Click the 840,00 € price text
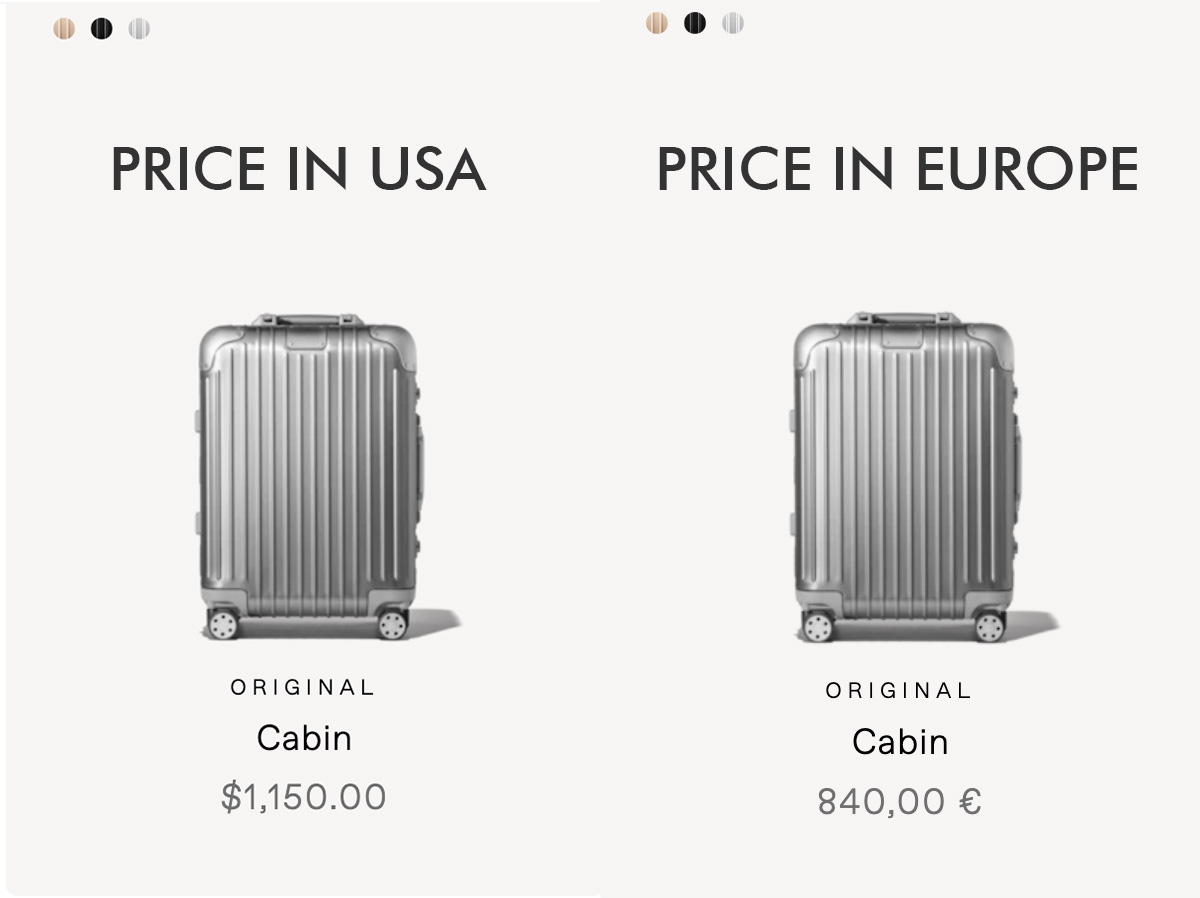The width and height of the screenshot is (1200, 898). coord(899,801)
